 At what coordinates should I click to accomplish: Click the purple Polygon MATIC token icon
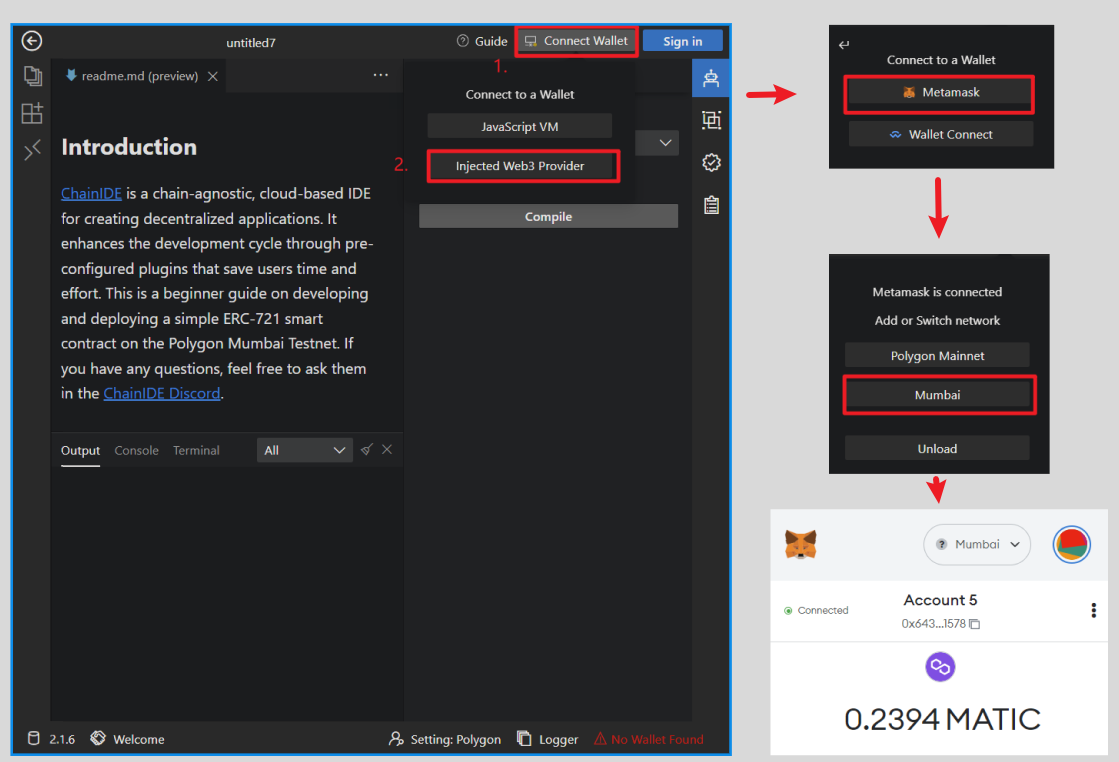(940, 666)
